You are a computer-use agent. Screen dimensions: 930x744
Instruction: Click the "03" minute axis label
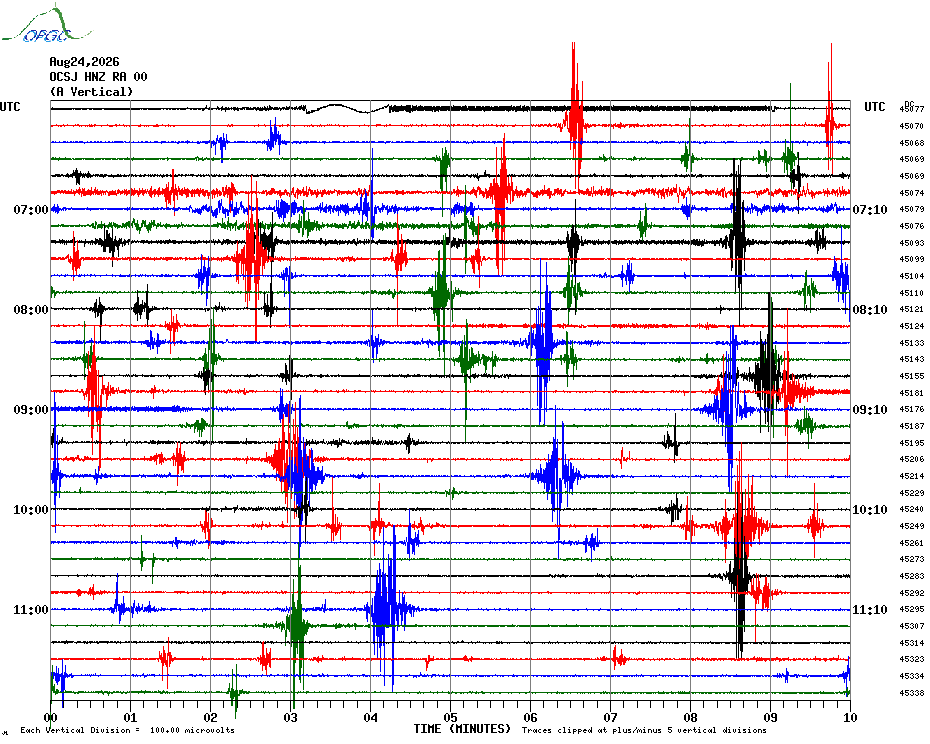click(291, 717)
